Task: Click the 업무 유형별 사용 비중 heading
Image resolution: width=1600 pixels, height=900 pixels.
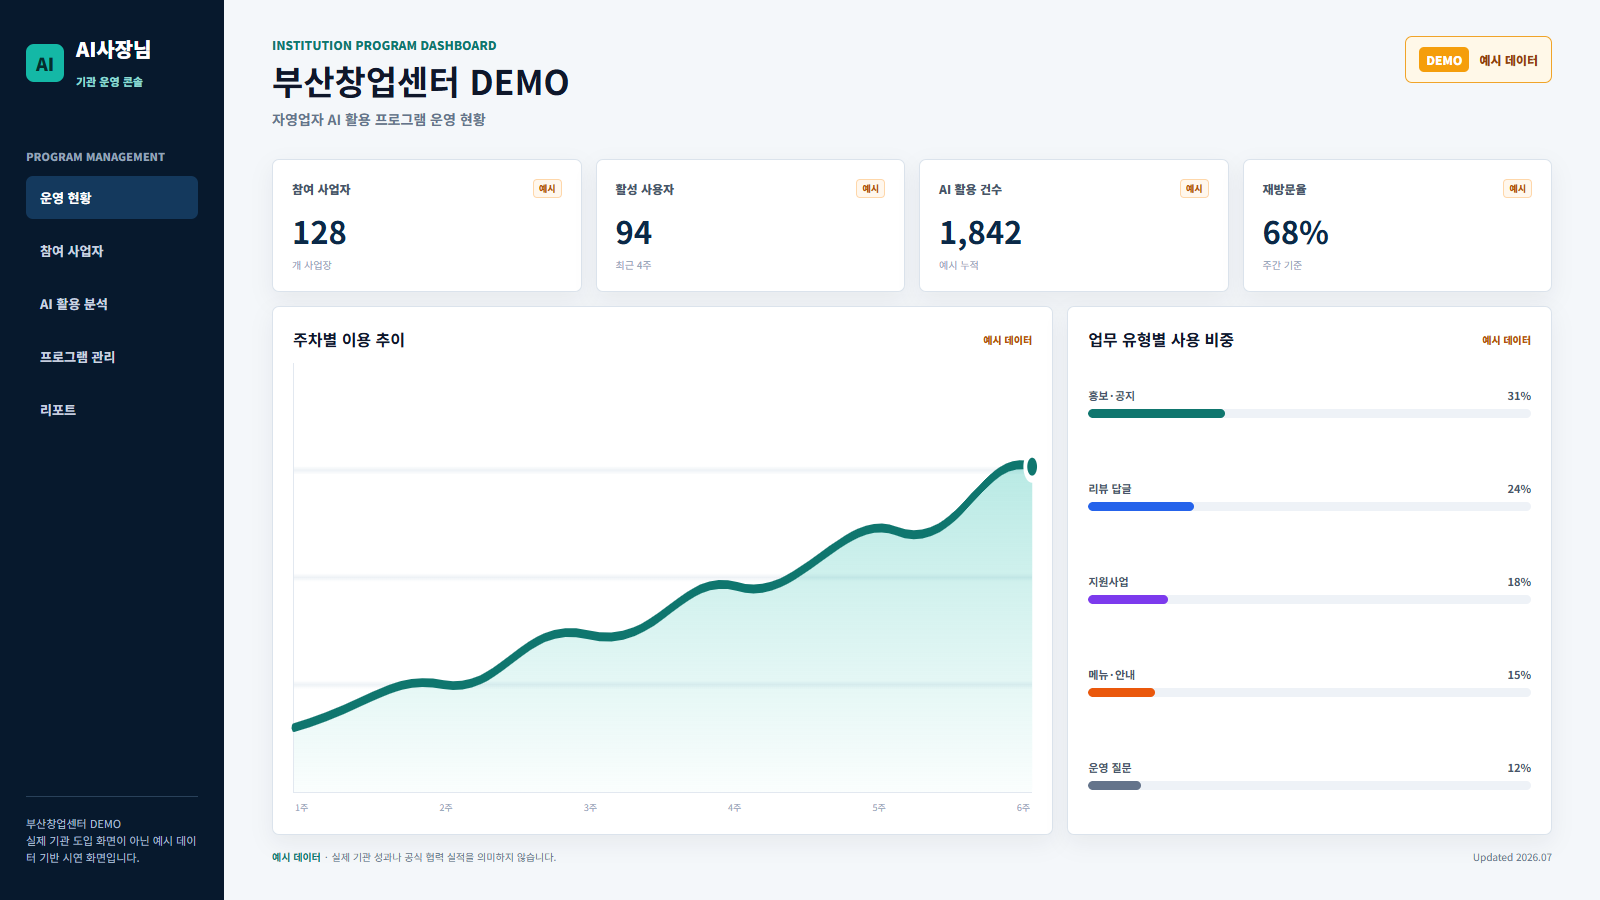Action: 1161,340
